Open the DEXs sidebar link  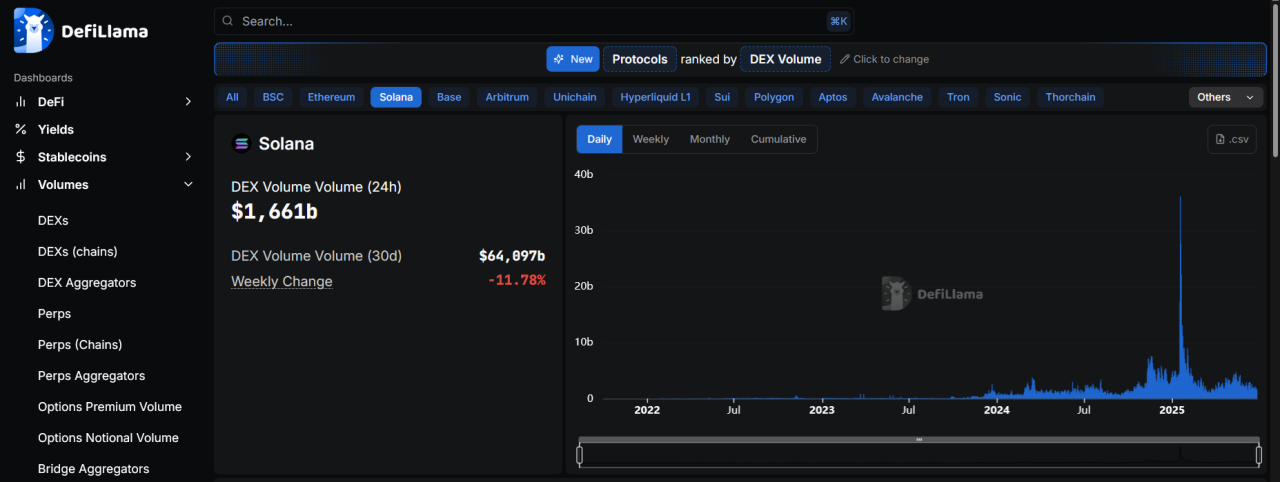point(53,220)
